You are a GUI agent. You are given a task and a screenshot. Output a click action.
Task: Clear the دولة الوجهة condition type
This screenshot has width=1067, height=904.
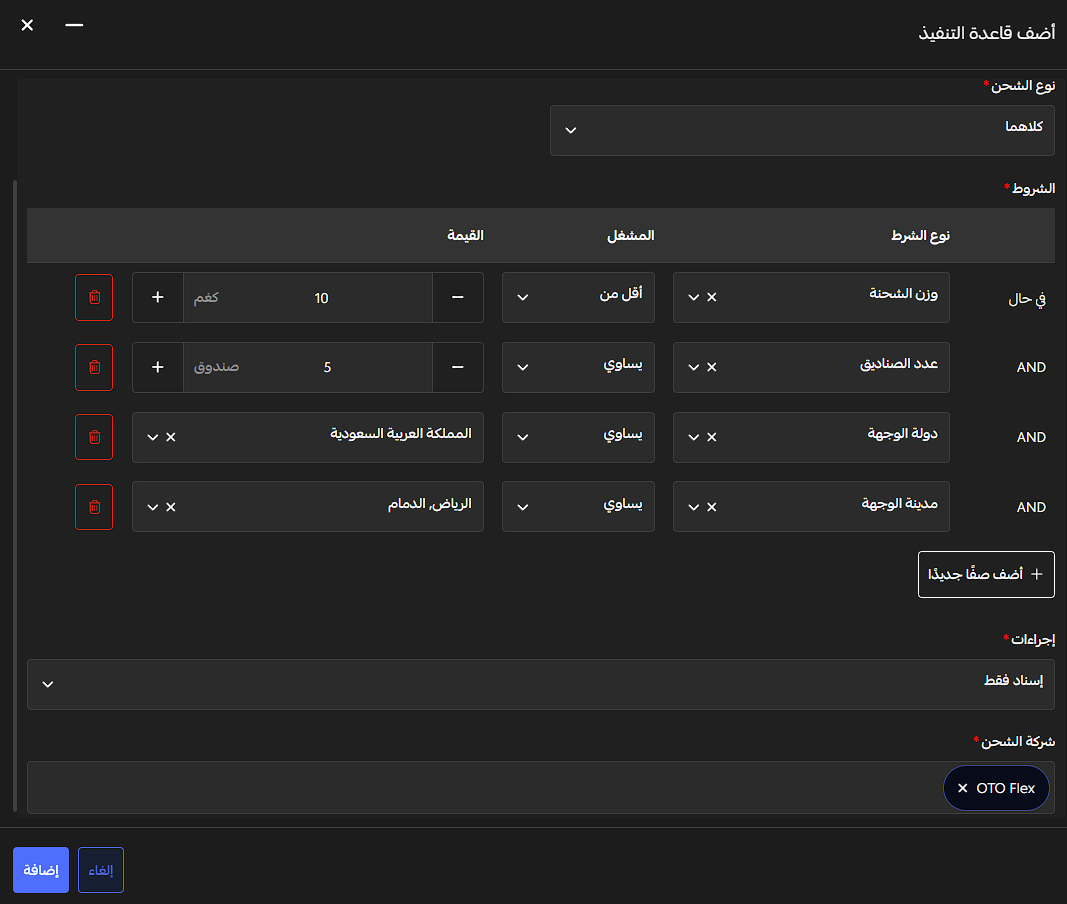point(712,437)
